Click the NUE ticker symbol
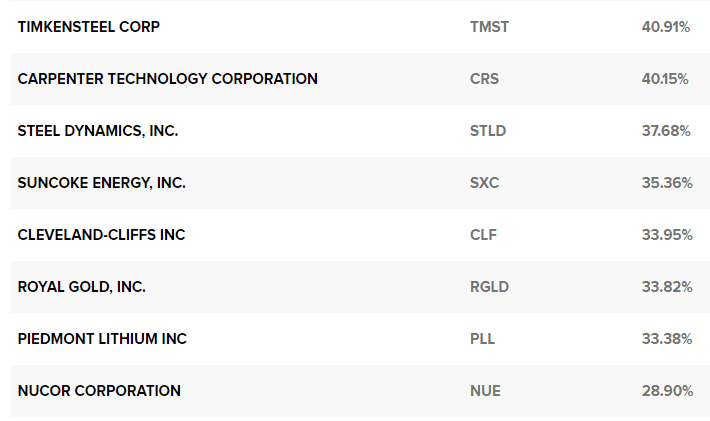The image size is (710, 421). (x=485, y=391)
